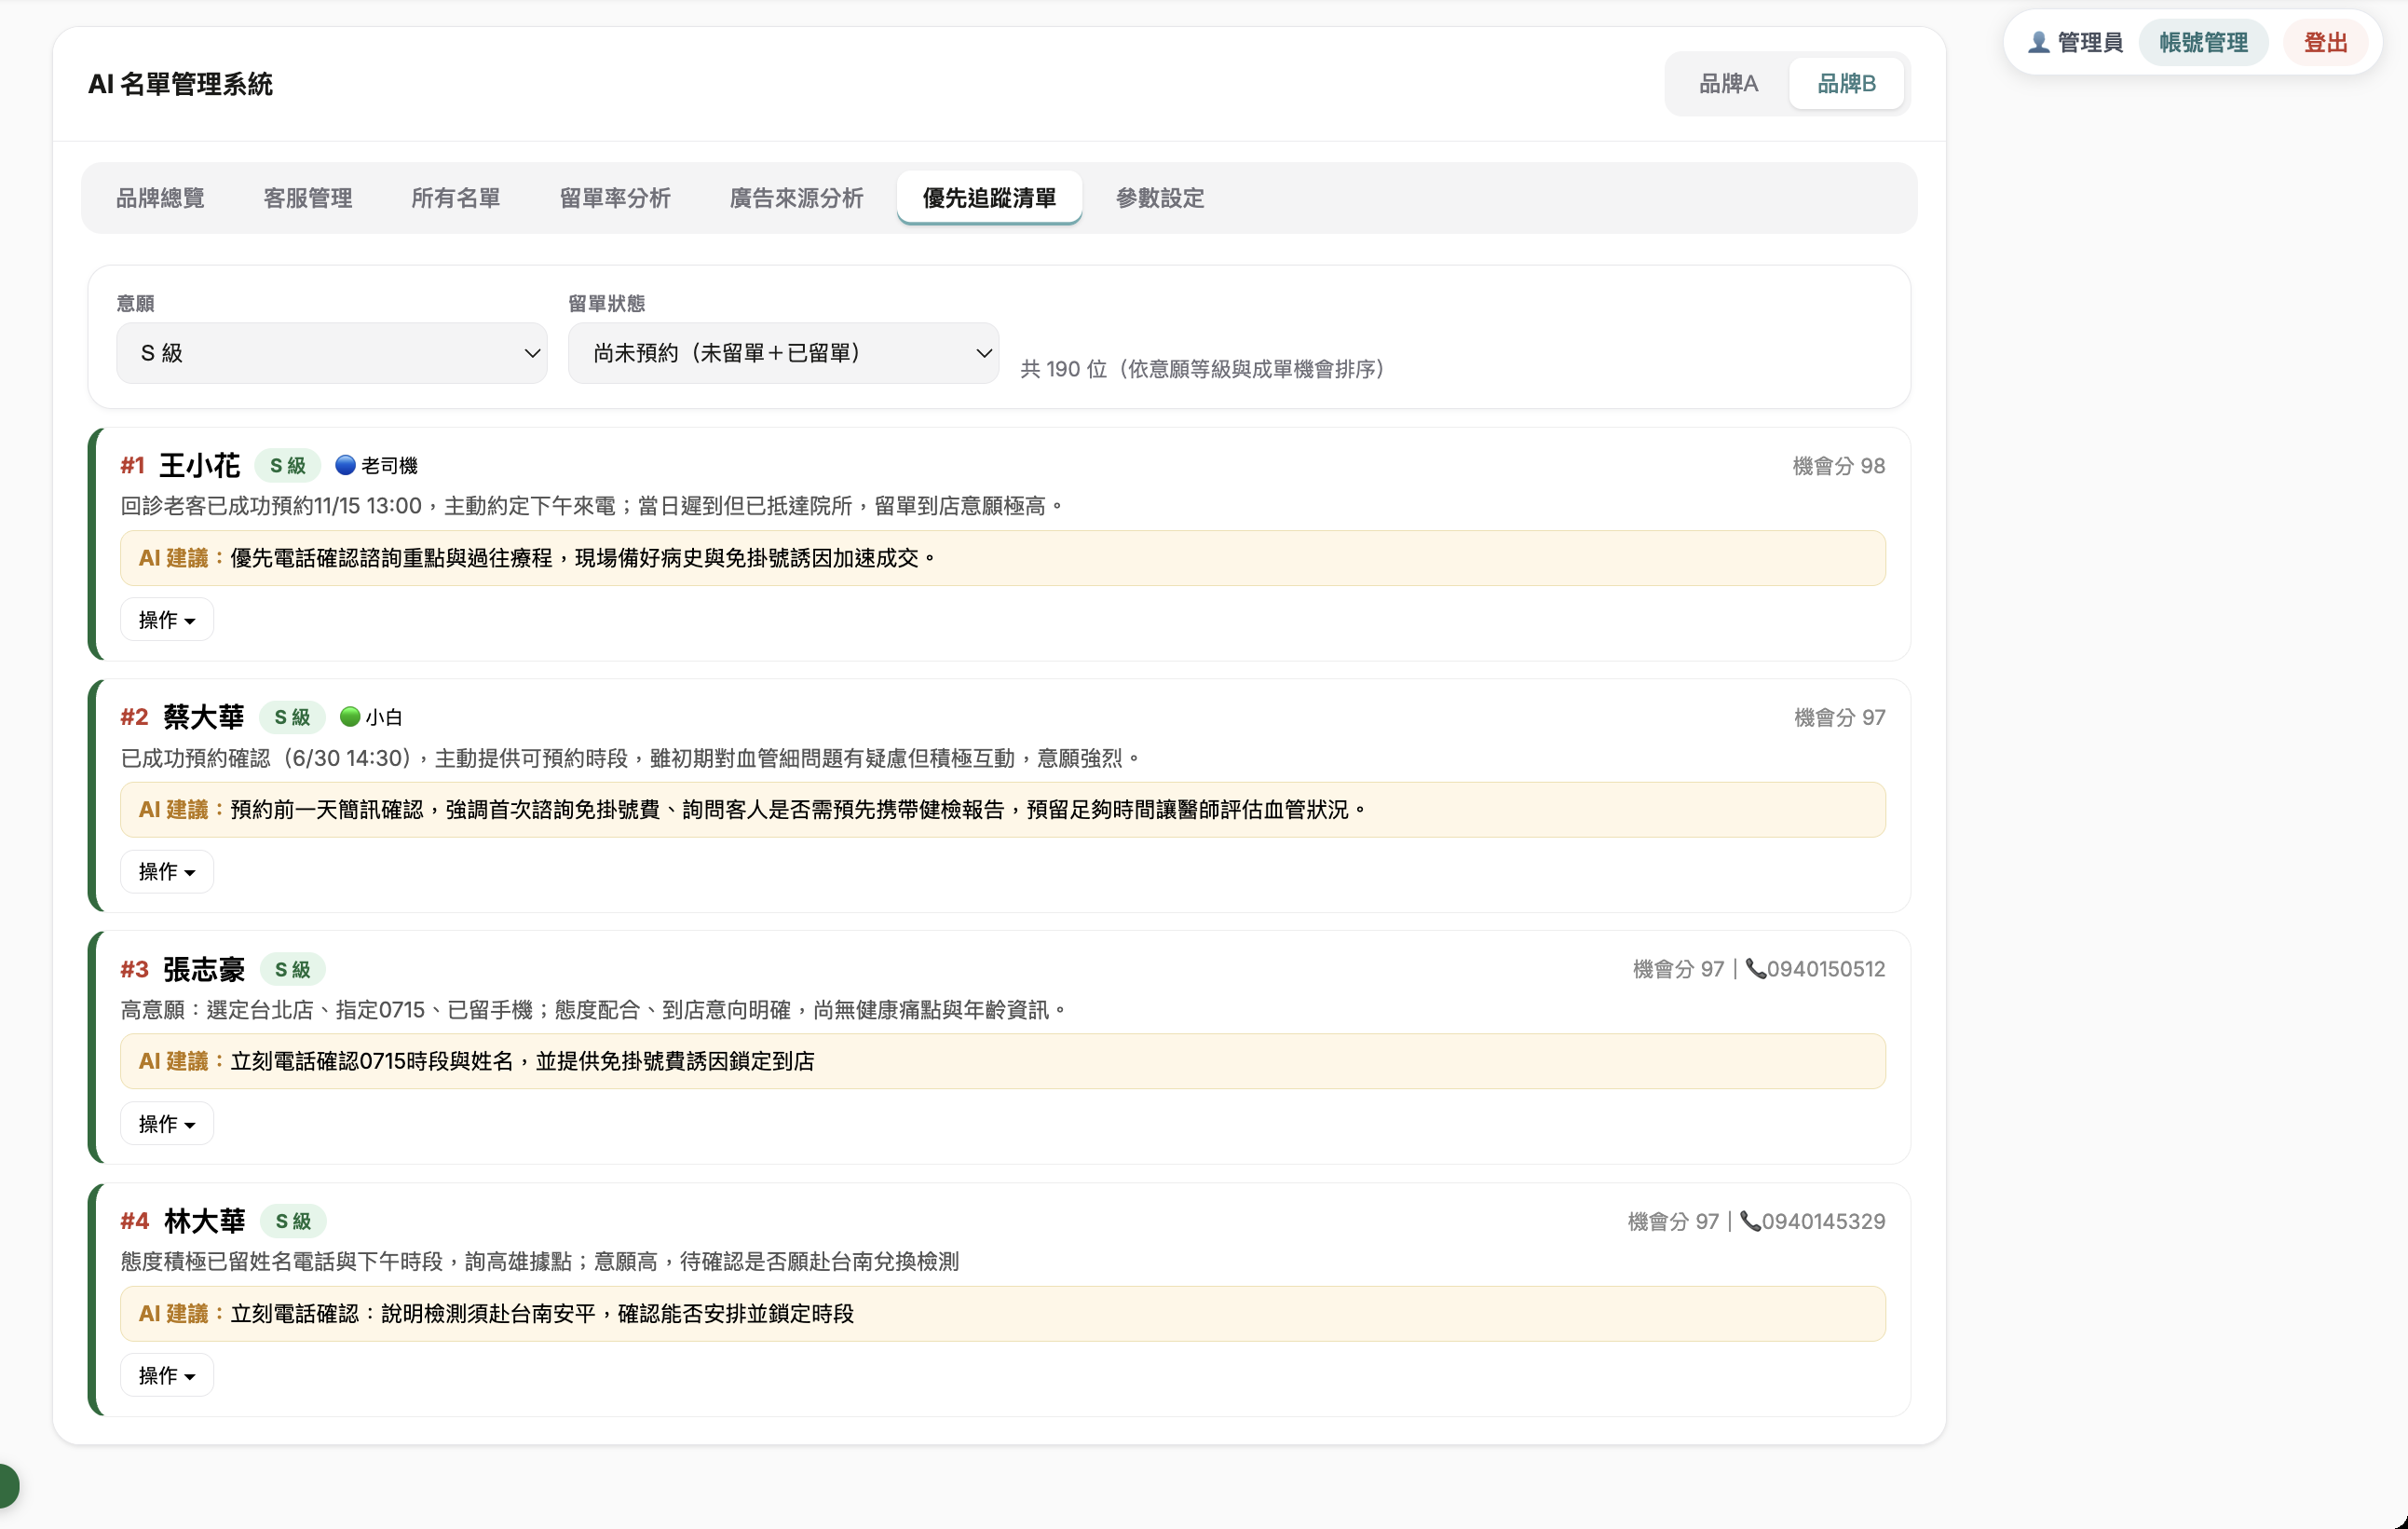Image resolution: width=2408 pixels, height=1529 pixels.
Task: Expand the 操作 menu for 蔡大華
Action: 167,872
